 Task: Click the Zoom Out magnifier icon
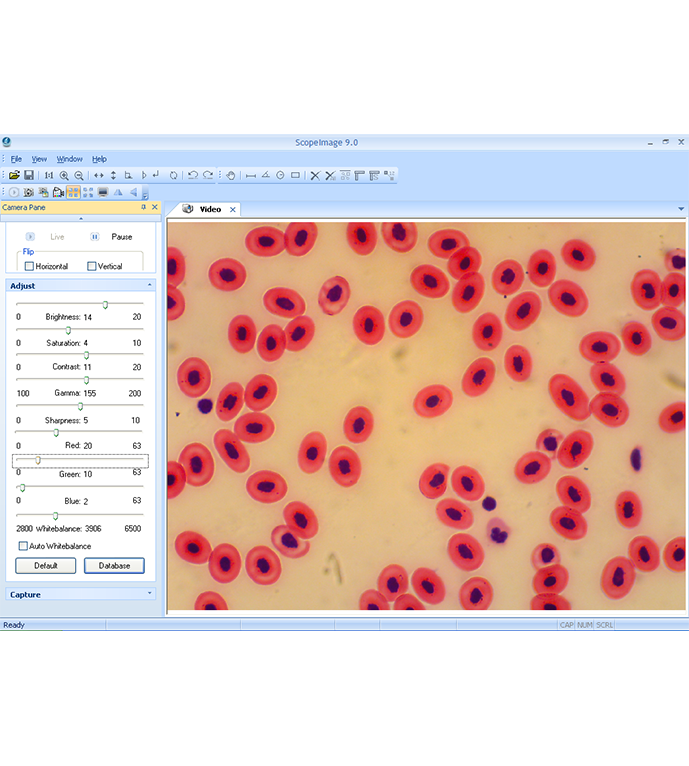pos(79,175)
